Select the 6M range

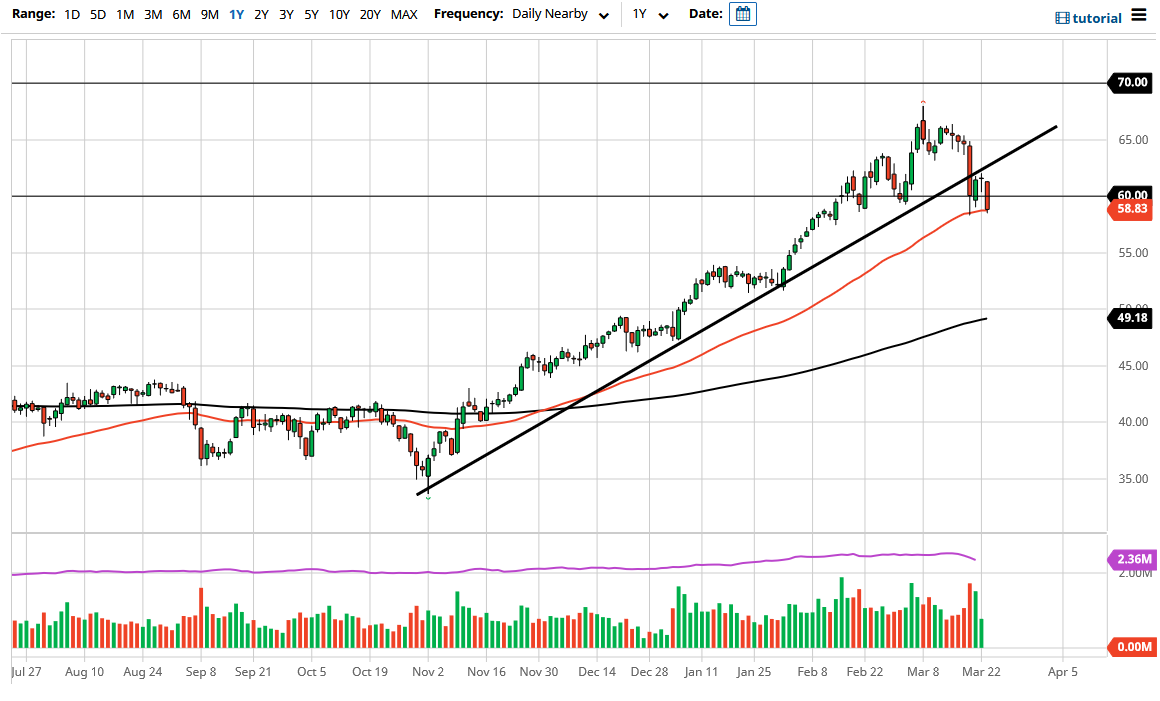click(x=180, y=15)
